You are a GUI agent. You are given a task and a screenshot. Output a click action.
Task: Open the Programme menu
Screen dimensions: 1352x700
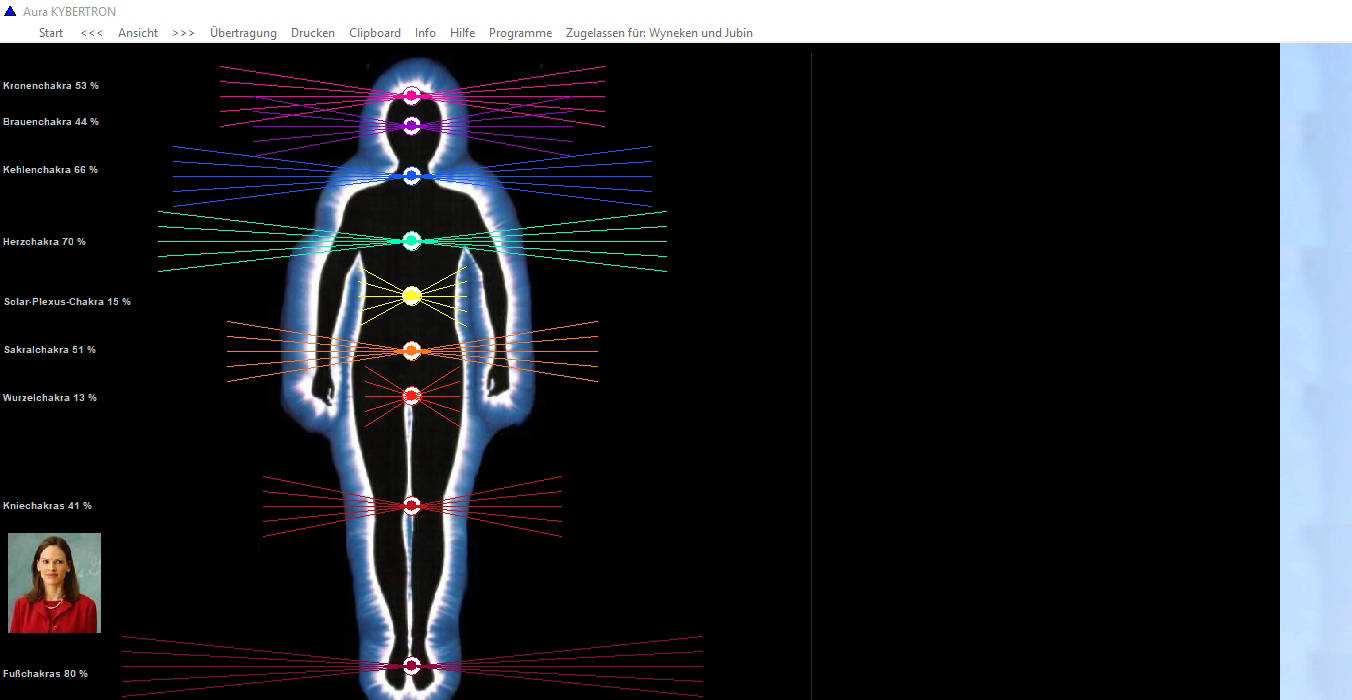click(x=520, y=33)
